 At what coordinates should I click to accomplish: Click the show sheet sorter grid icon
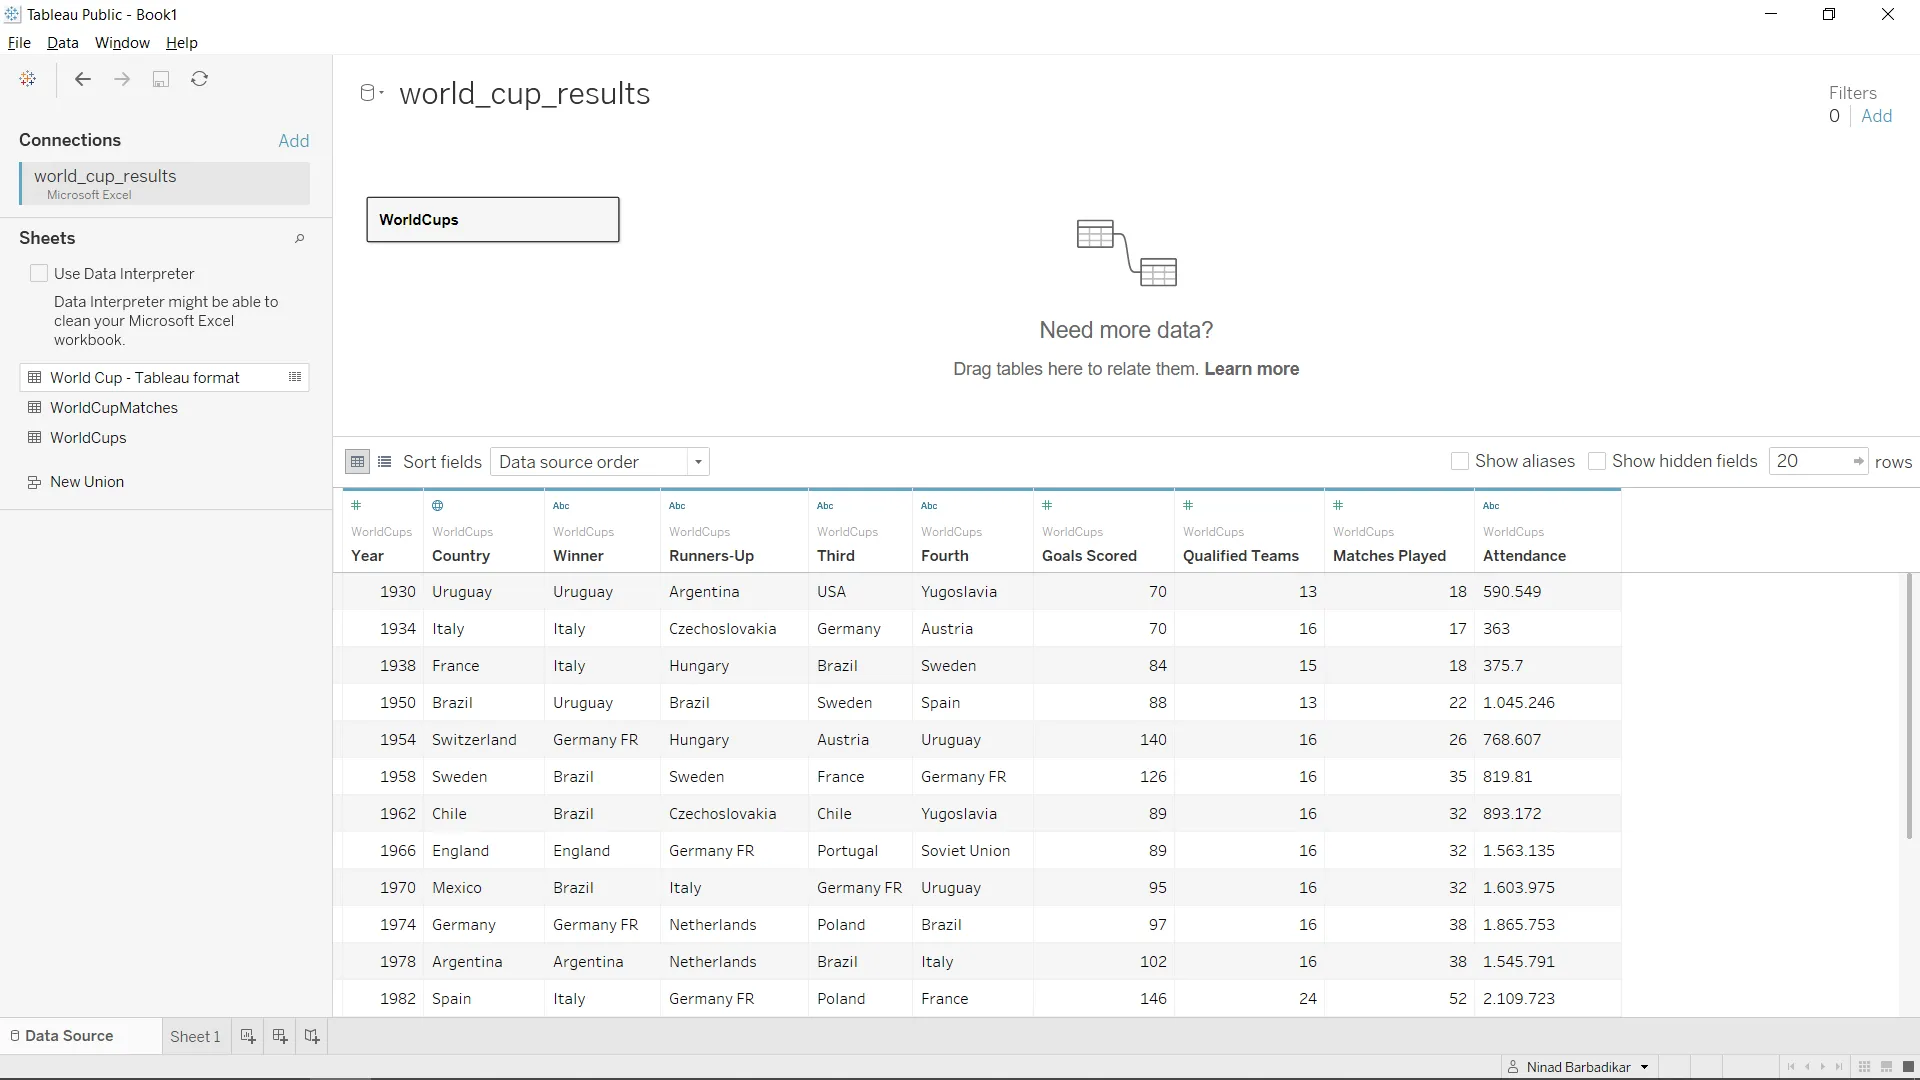click(x=1864, y=1067)
